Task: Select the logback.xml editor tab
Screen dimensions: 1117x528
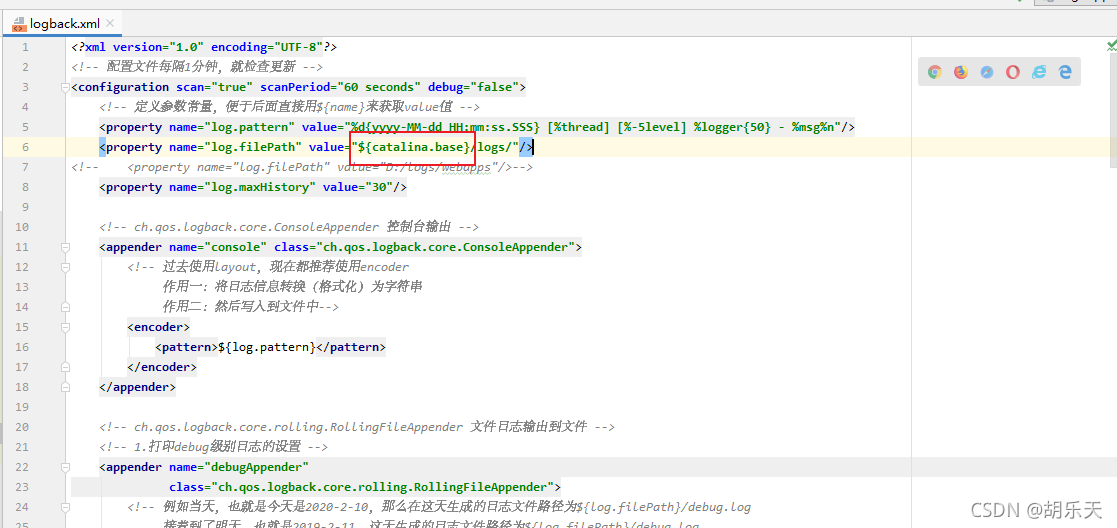Action: [x=64, y=24]
